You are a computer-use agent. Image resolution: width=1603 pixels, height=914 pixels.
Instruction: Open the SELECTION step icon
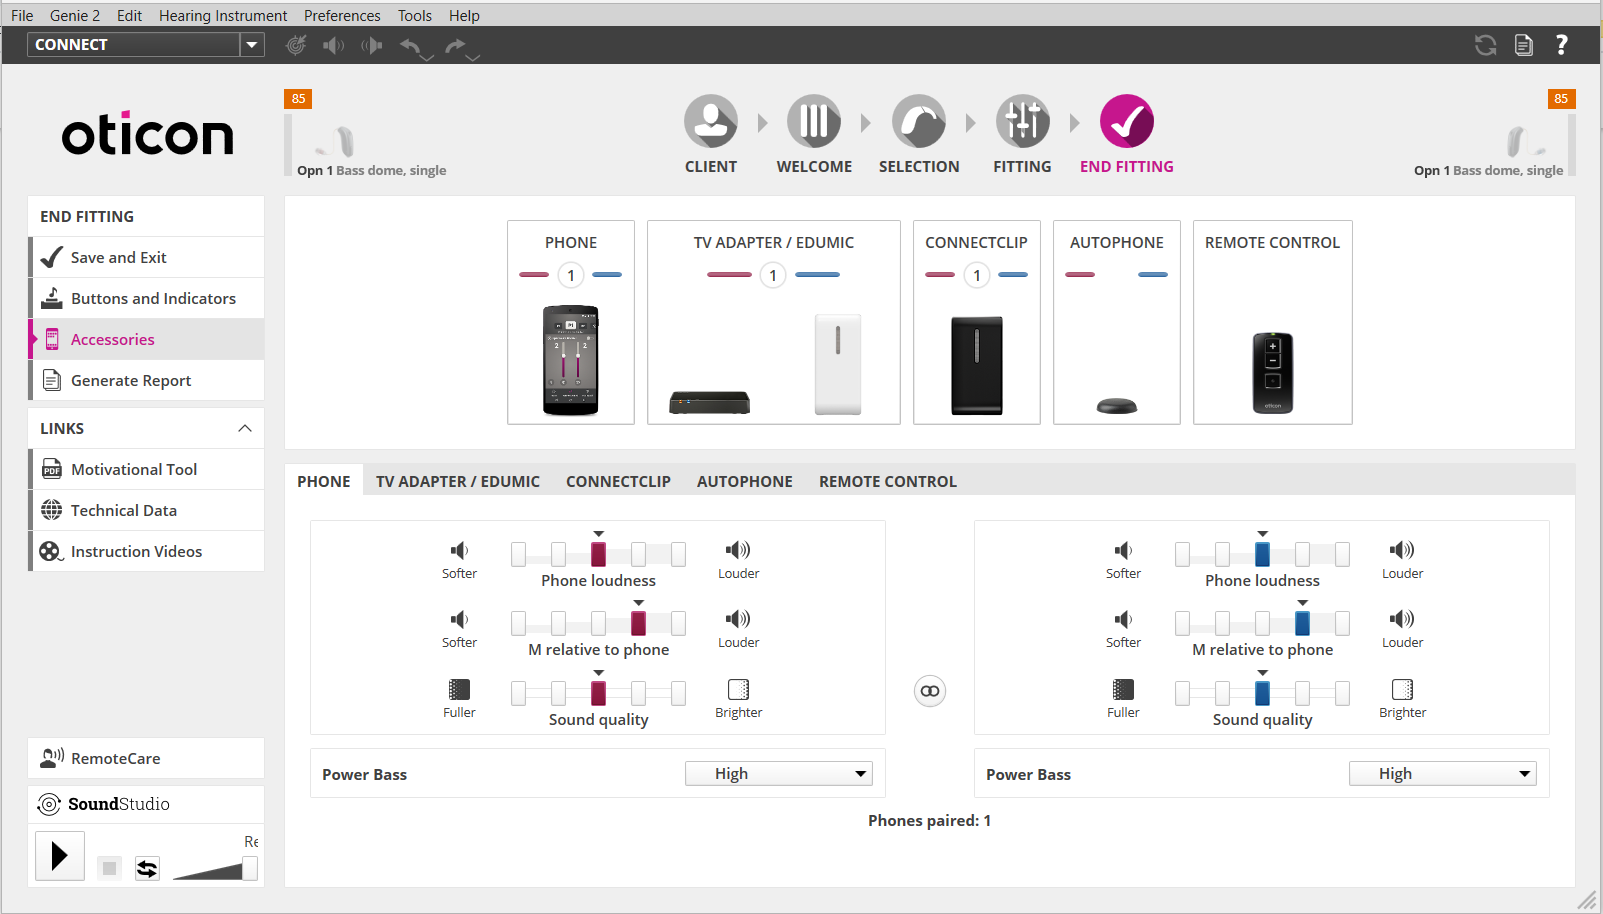[919, 122]
